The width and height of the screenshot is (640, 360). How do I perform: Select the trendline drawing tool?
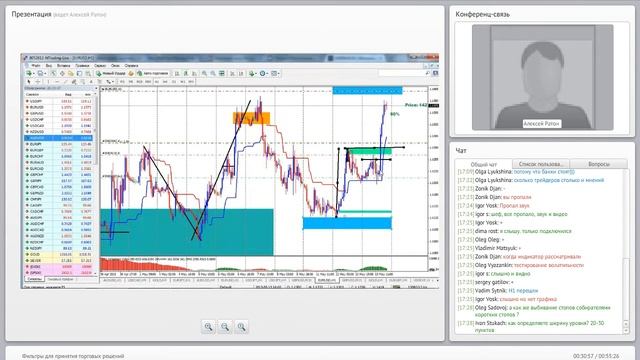coord(66,82)
